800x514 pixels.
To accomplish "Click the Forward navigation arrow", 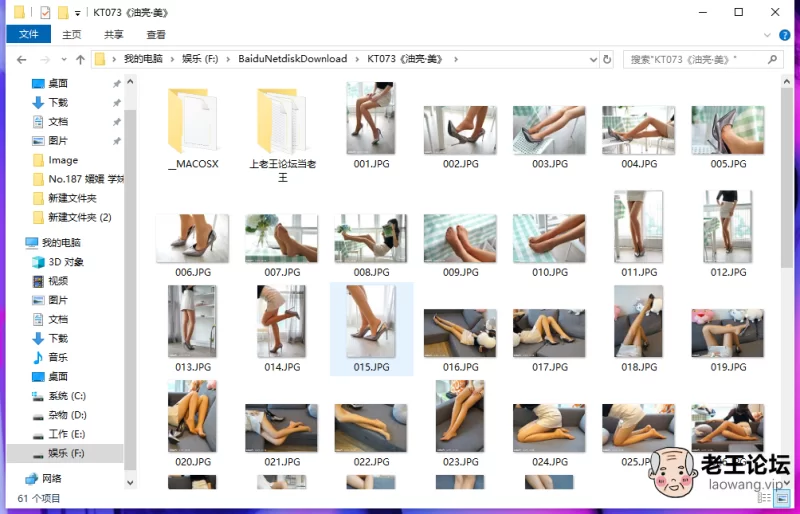I will point(45,60).
